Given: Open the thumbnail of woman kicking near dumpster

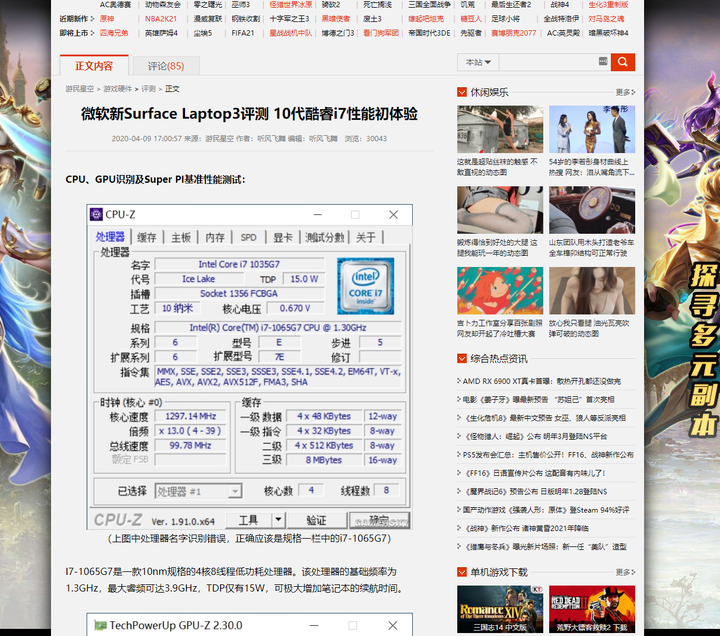Looking at the screenshot, I should (500, 129).
